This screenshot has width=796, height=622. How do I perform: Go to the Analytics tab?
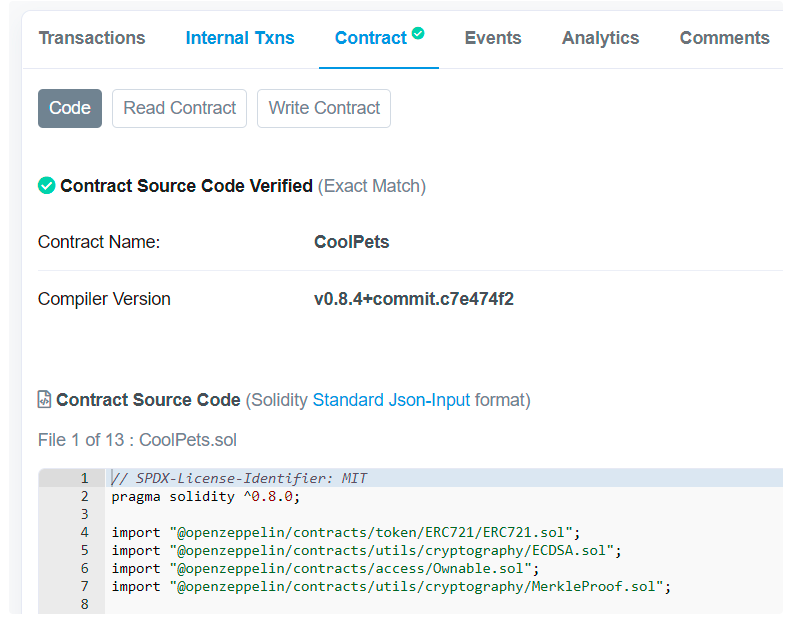point(601,38)
